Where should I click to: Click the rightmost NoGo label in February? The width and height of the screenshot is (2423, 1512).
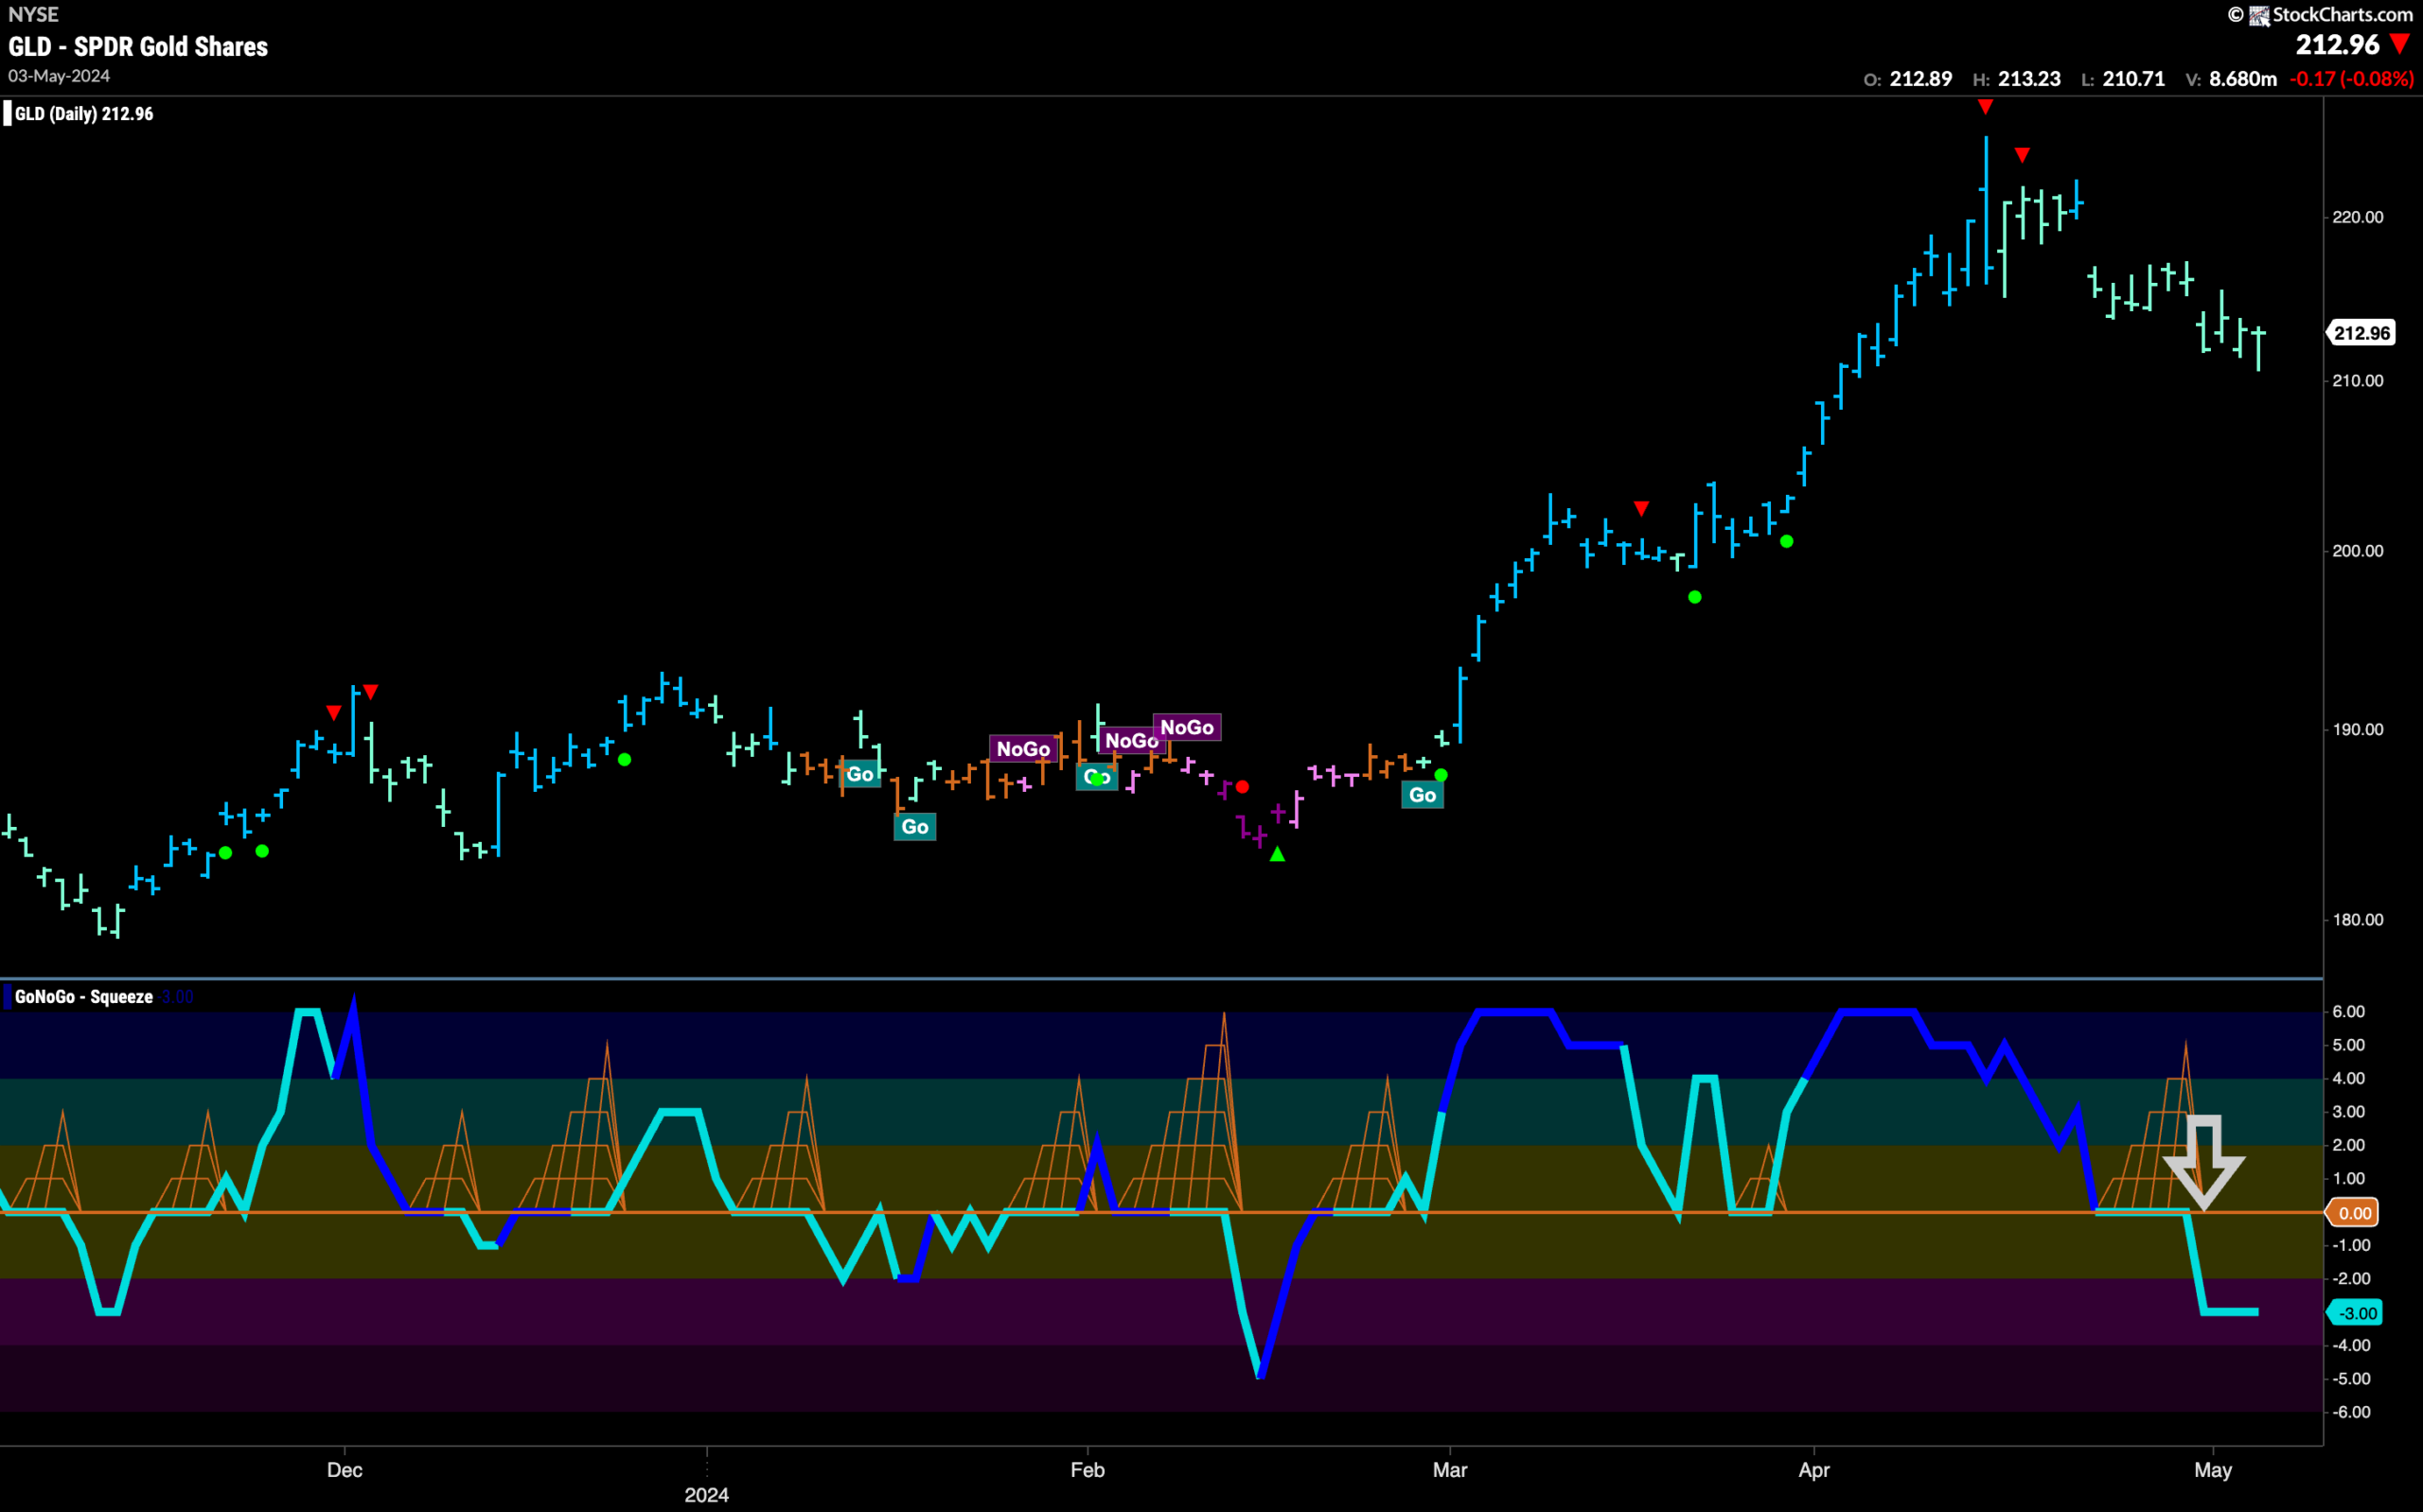click(1187, 727)
